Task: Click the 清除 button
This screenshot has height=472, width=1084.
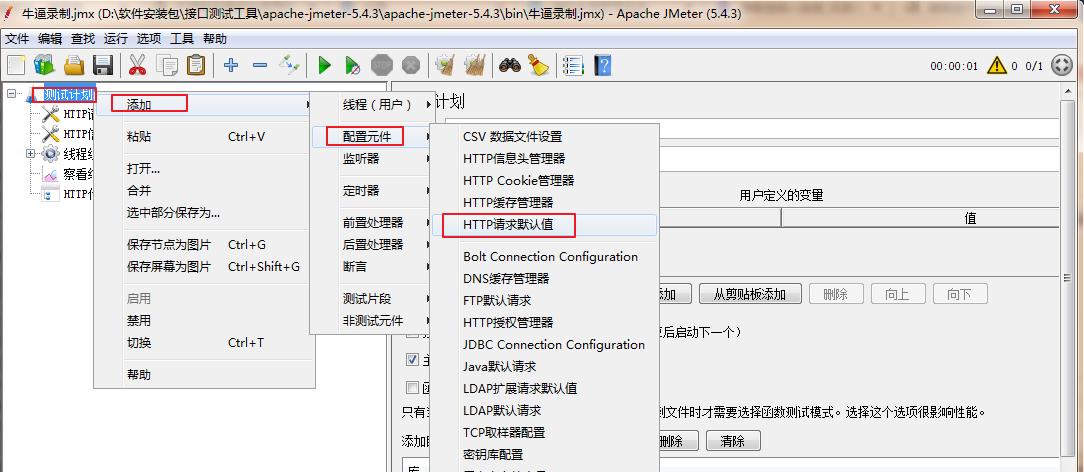Action: coord(733,441)
